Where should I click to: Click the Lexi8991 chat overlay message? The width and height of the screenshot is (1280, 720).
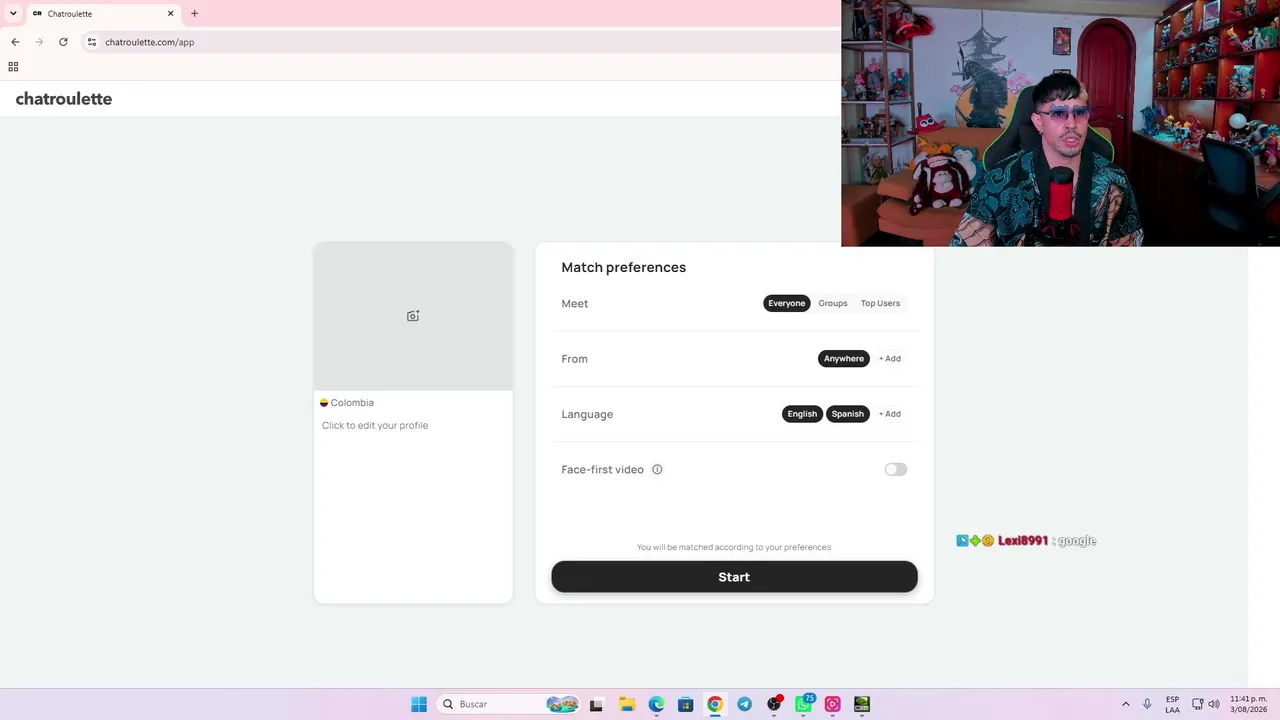click(1026, 541)
